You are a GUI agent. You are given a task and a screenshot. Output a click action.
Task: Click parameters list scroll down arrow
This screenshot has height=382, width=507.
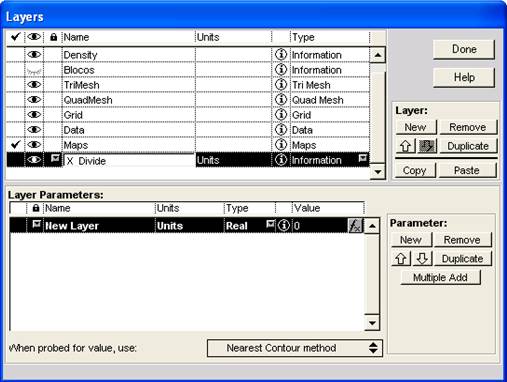pos(372,323)
